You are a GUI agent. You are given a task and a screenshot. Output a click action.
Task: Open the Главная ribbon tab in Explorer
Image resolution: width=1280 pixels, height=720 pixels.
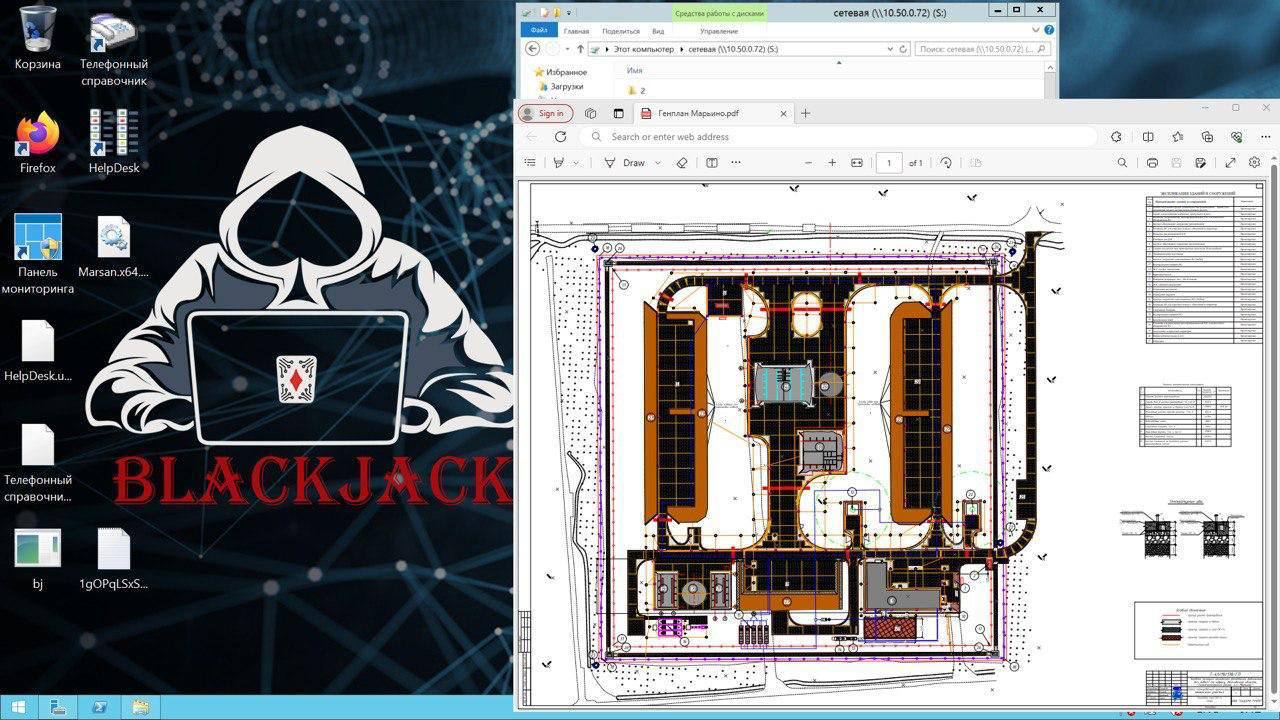(x=576, y=31)
